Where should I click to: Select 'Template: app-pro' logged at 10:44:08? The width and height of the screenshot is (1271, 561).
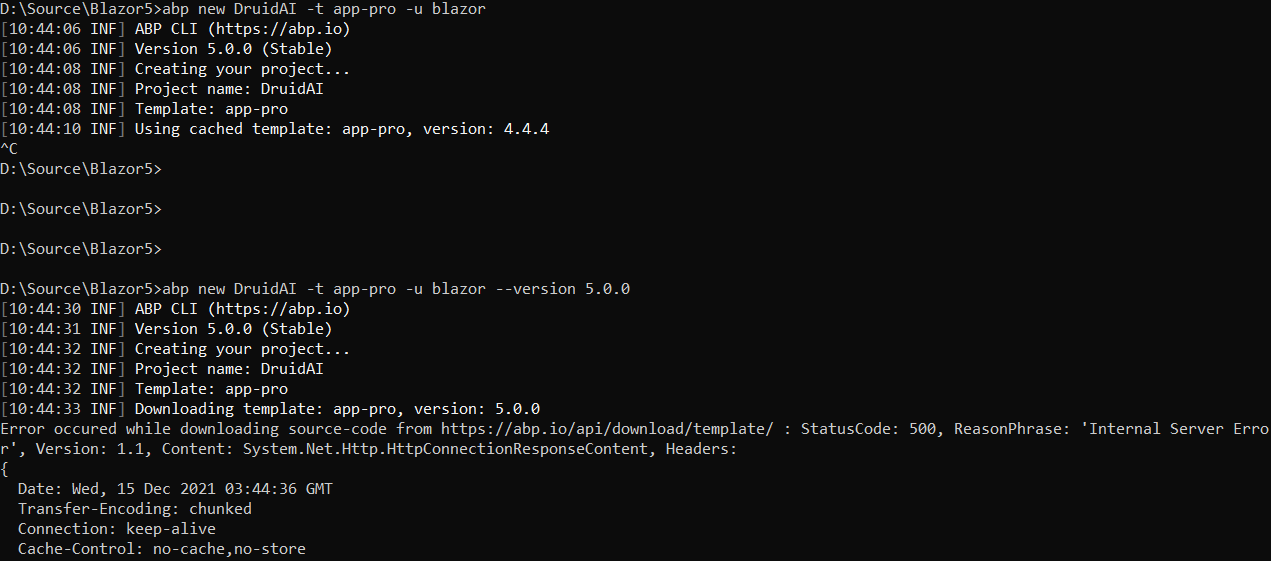click(211, 109)
